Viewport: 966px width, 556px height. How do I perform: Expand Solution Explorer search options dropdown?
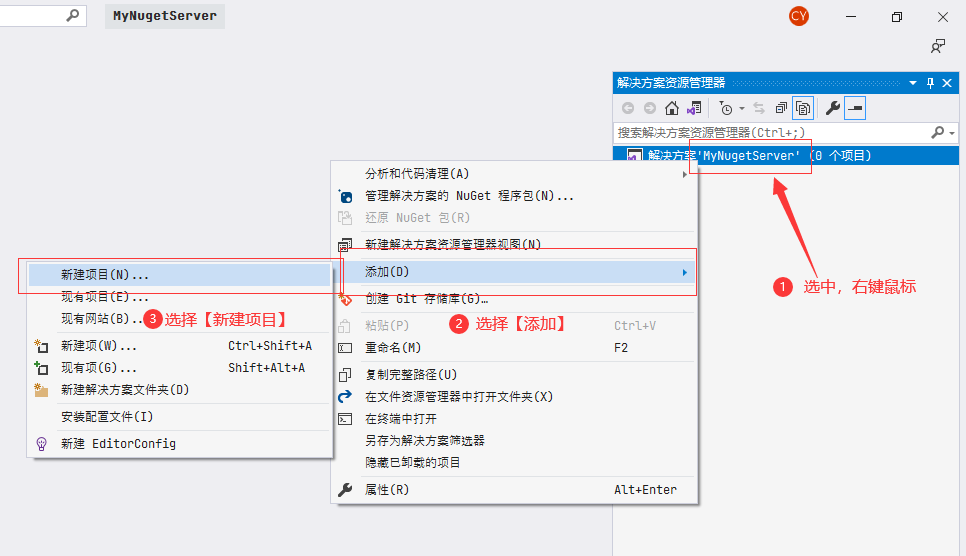952,133
